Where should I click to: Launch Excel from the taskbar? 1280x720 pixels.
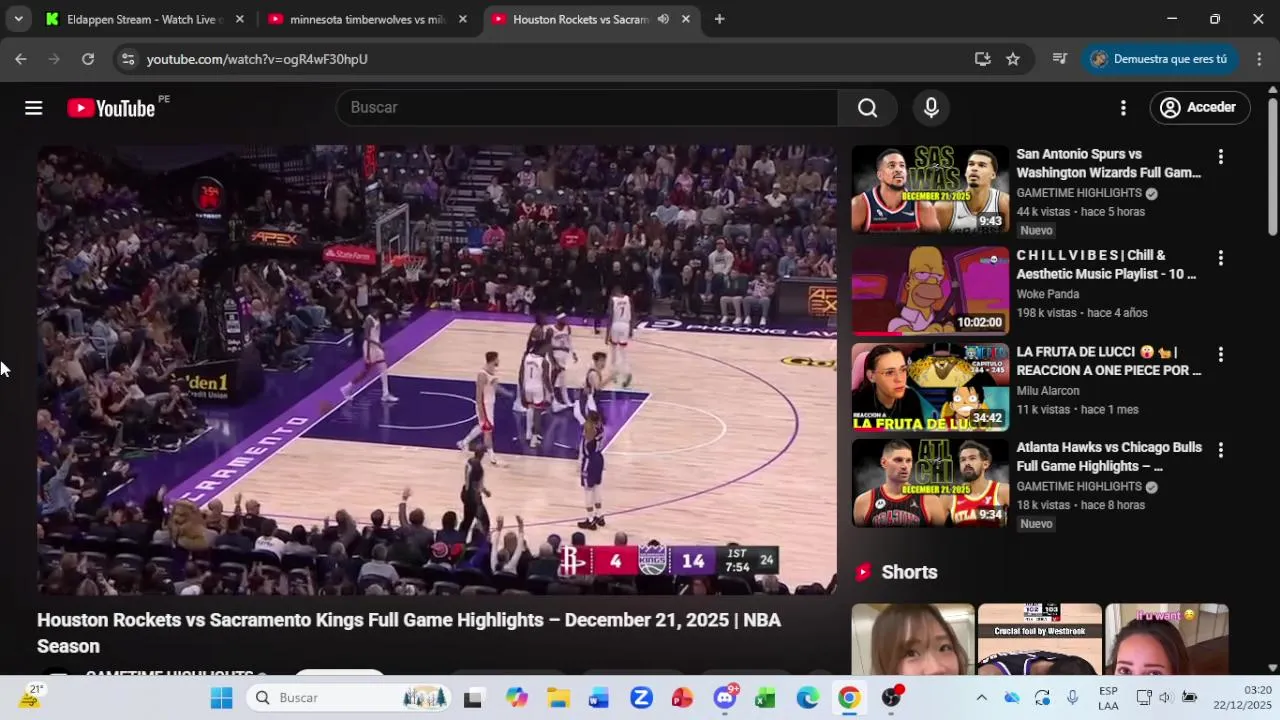tap(765, 698)
